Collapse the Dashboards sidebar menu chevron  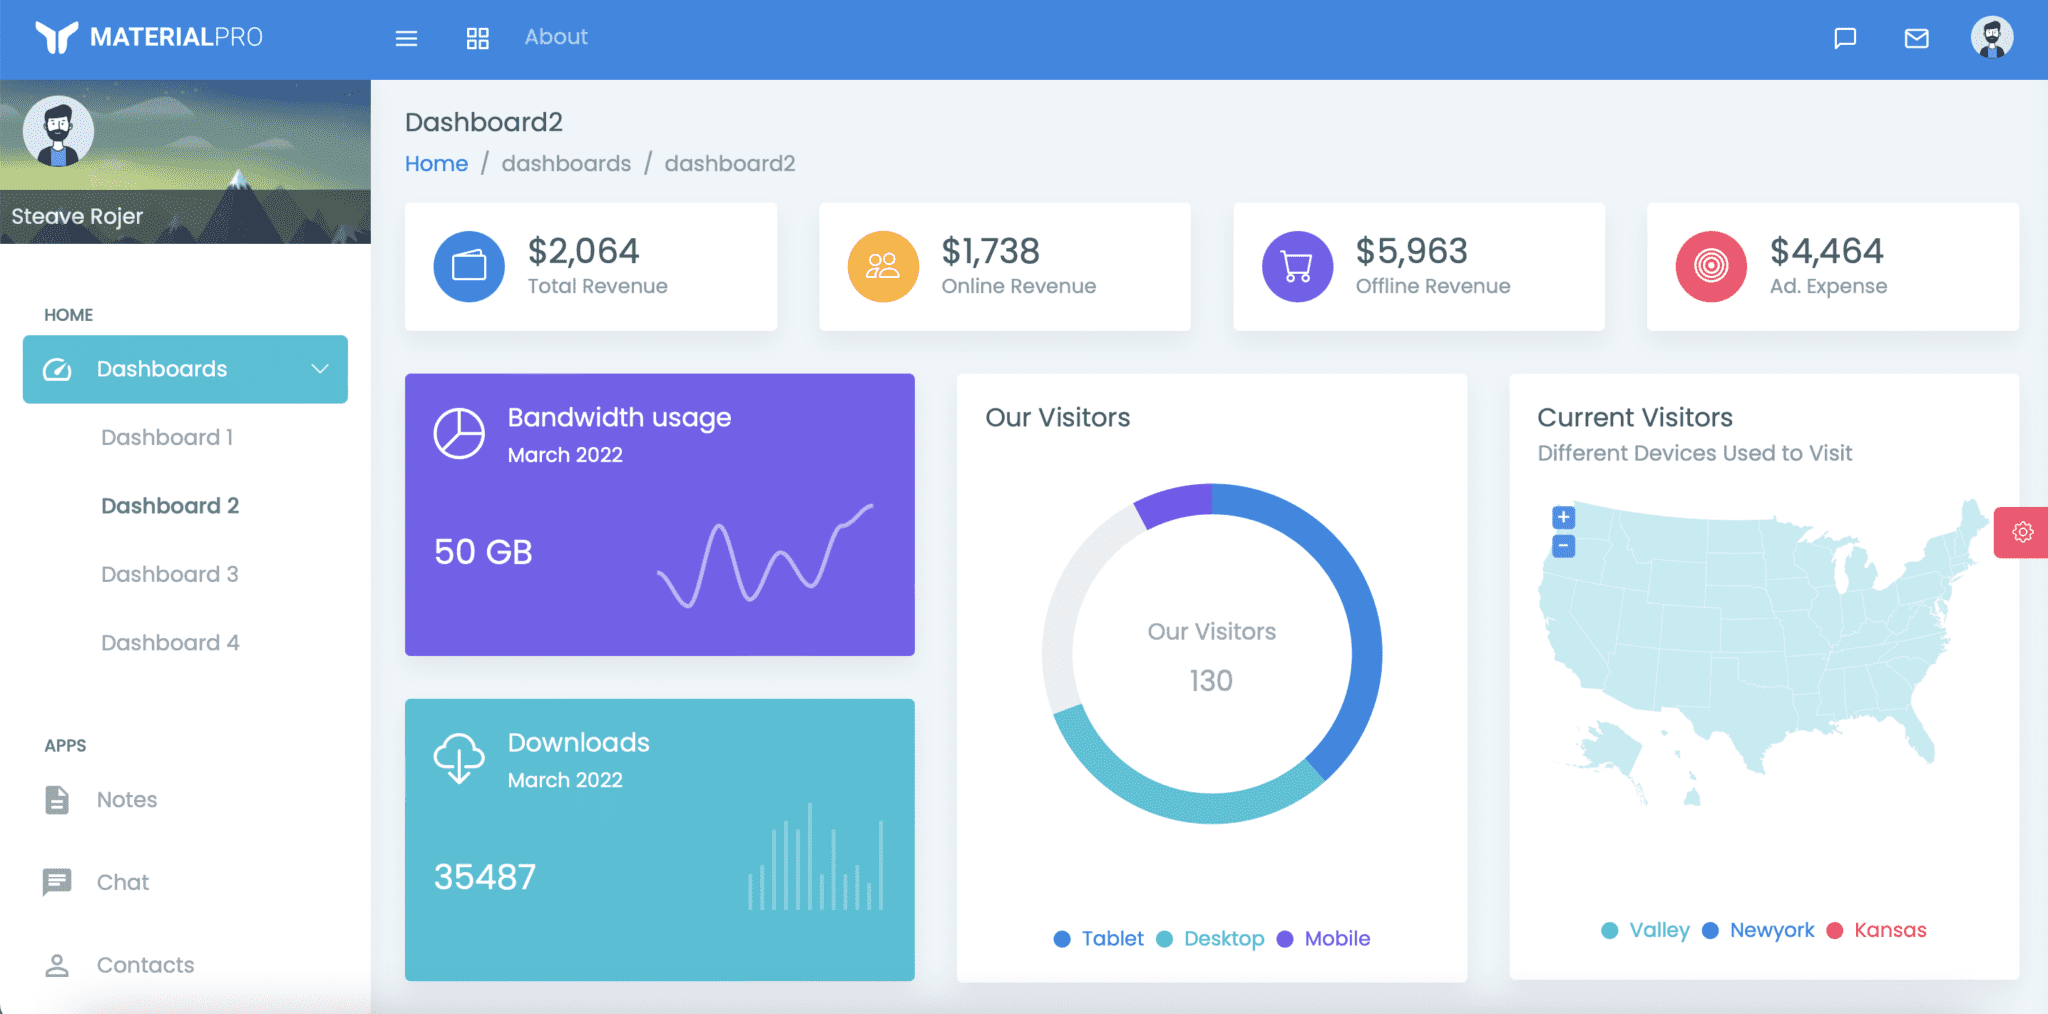point(320,369)
